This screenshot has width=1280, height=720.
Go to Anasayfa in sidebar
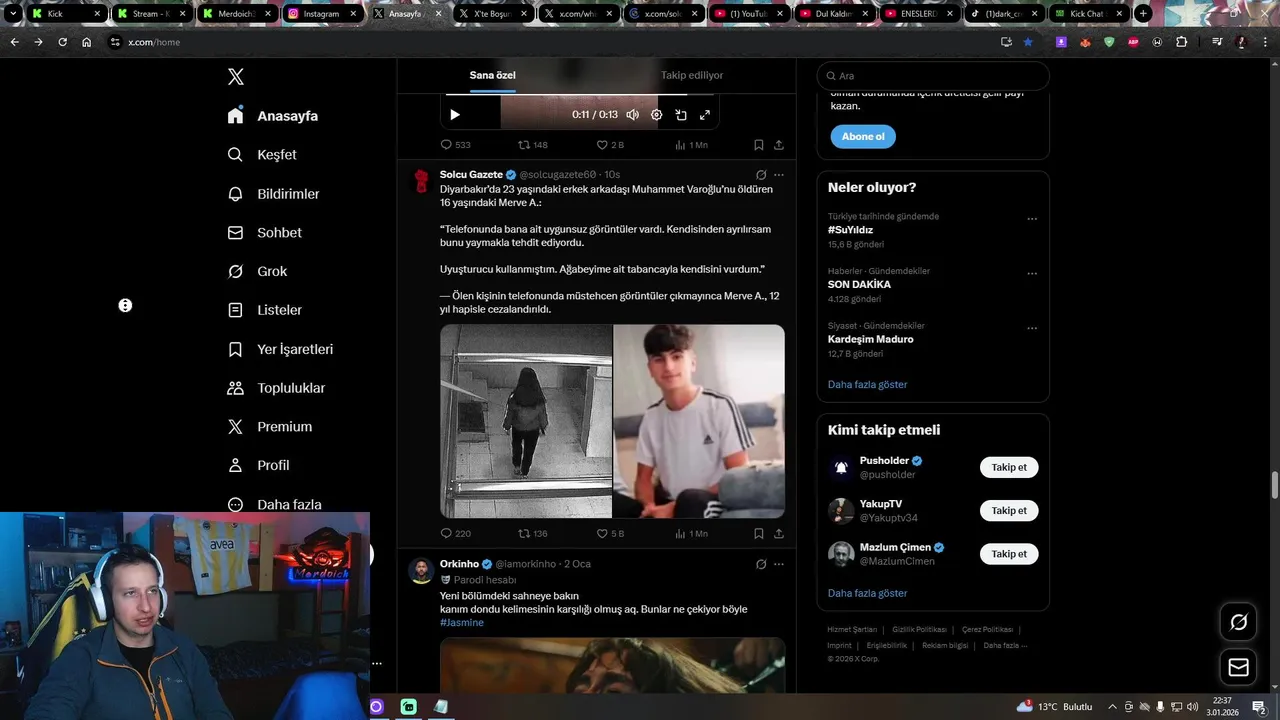pyautogui.click(x=273, y=116)
